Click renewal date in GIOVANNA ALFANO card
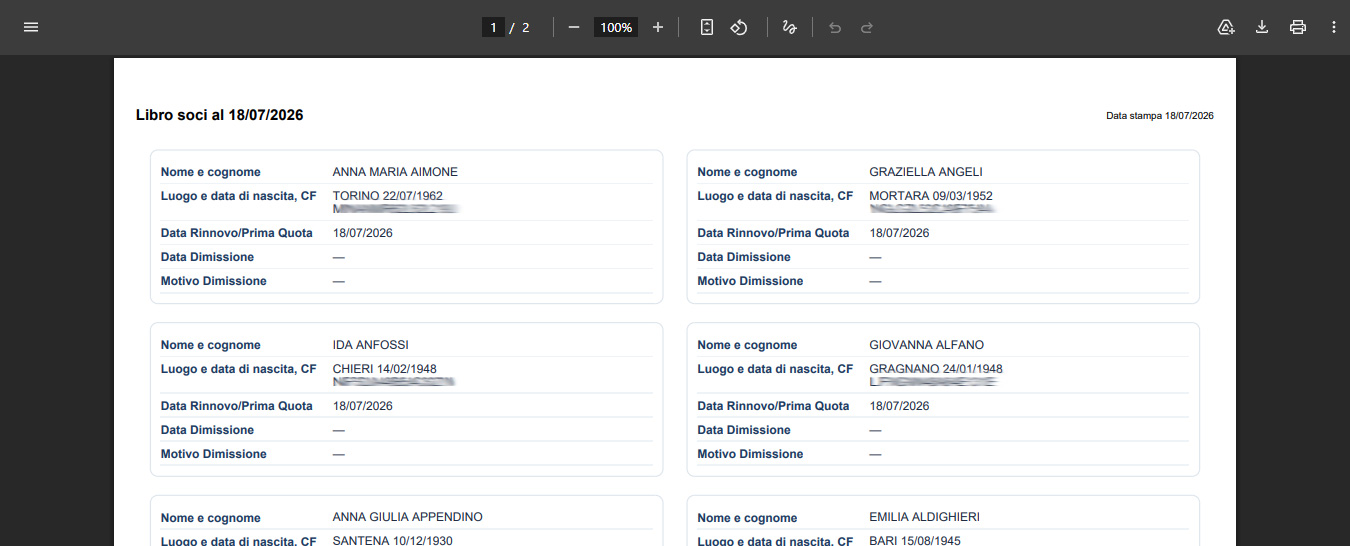 pyautogui.click(x=900, y=406)
